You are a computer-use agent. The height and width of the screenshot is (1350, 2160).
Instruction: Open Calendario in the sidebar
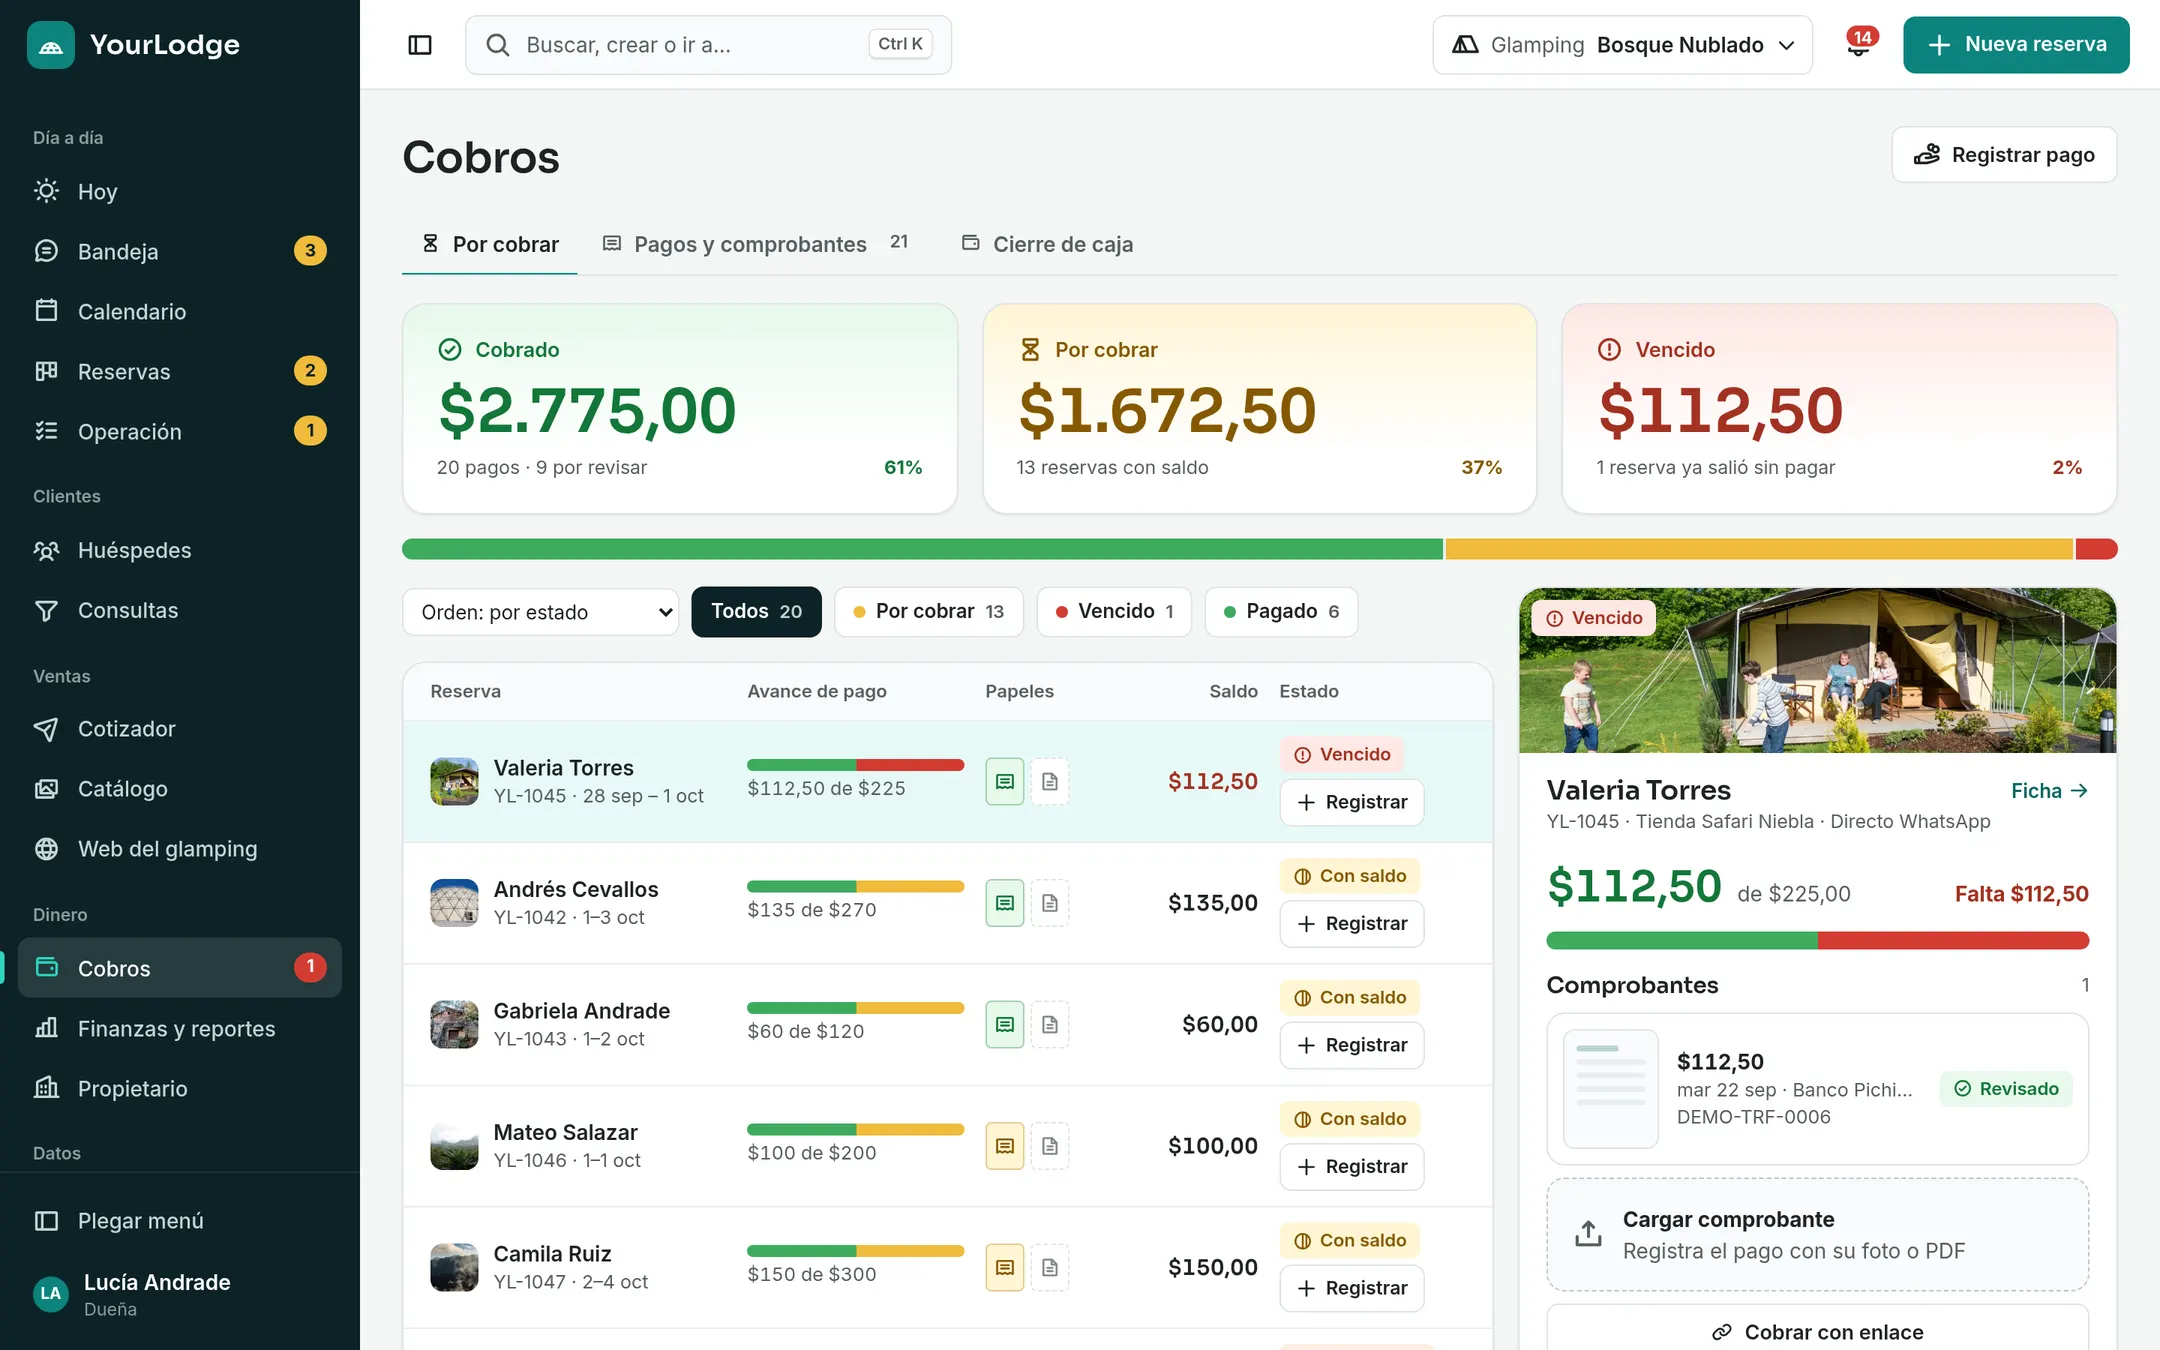click(x=180, y=311)
